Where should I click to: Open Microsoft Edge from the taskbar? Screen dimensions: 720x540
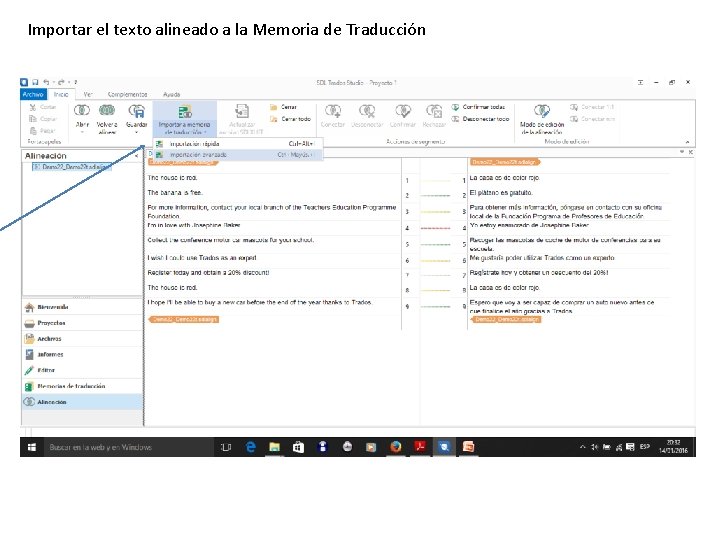[251, 447]
